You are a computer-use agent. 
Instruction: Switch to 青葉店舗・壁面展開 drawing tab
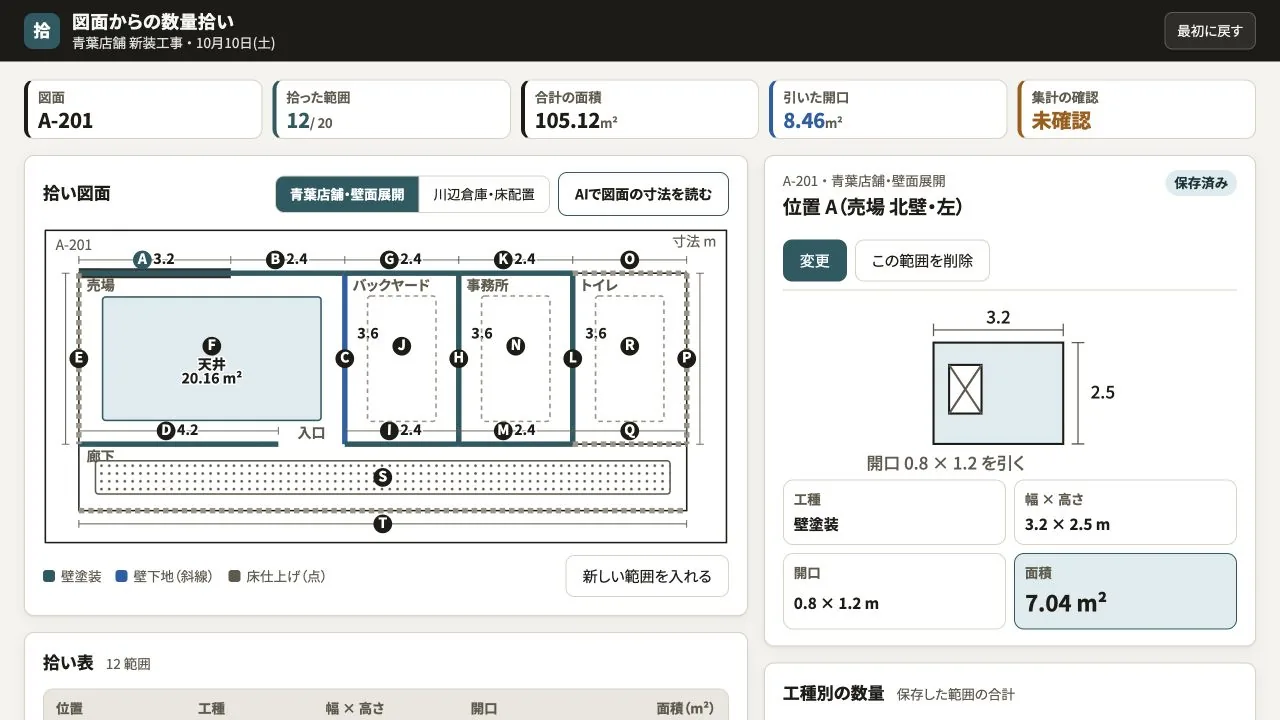(347, 194)
